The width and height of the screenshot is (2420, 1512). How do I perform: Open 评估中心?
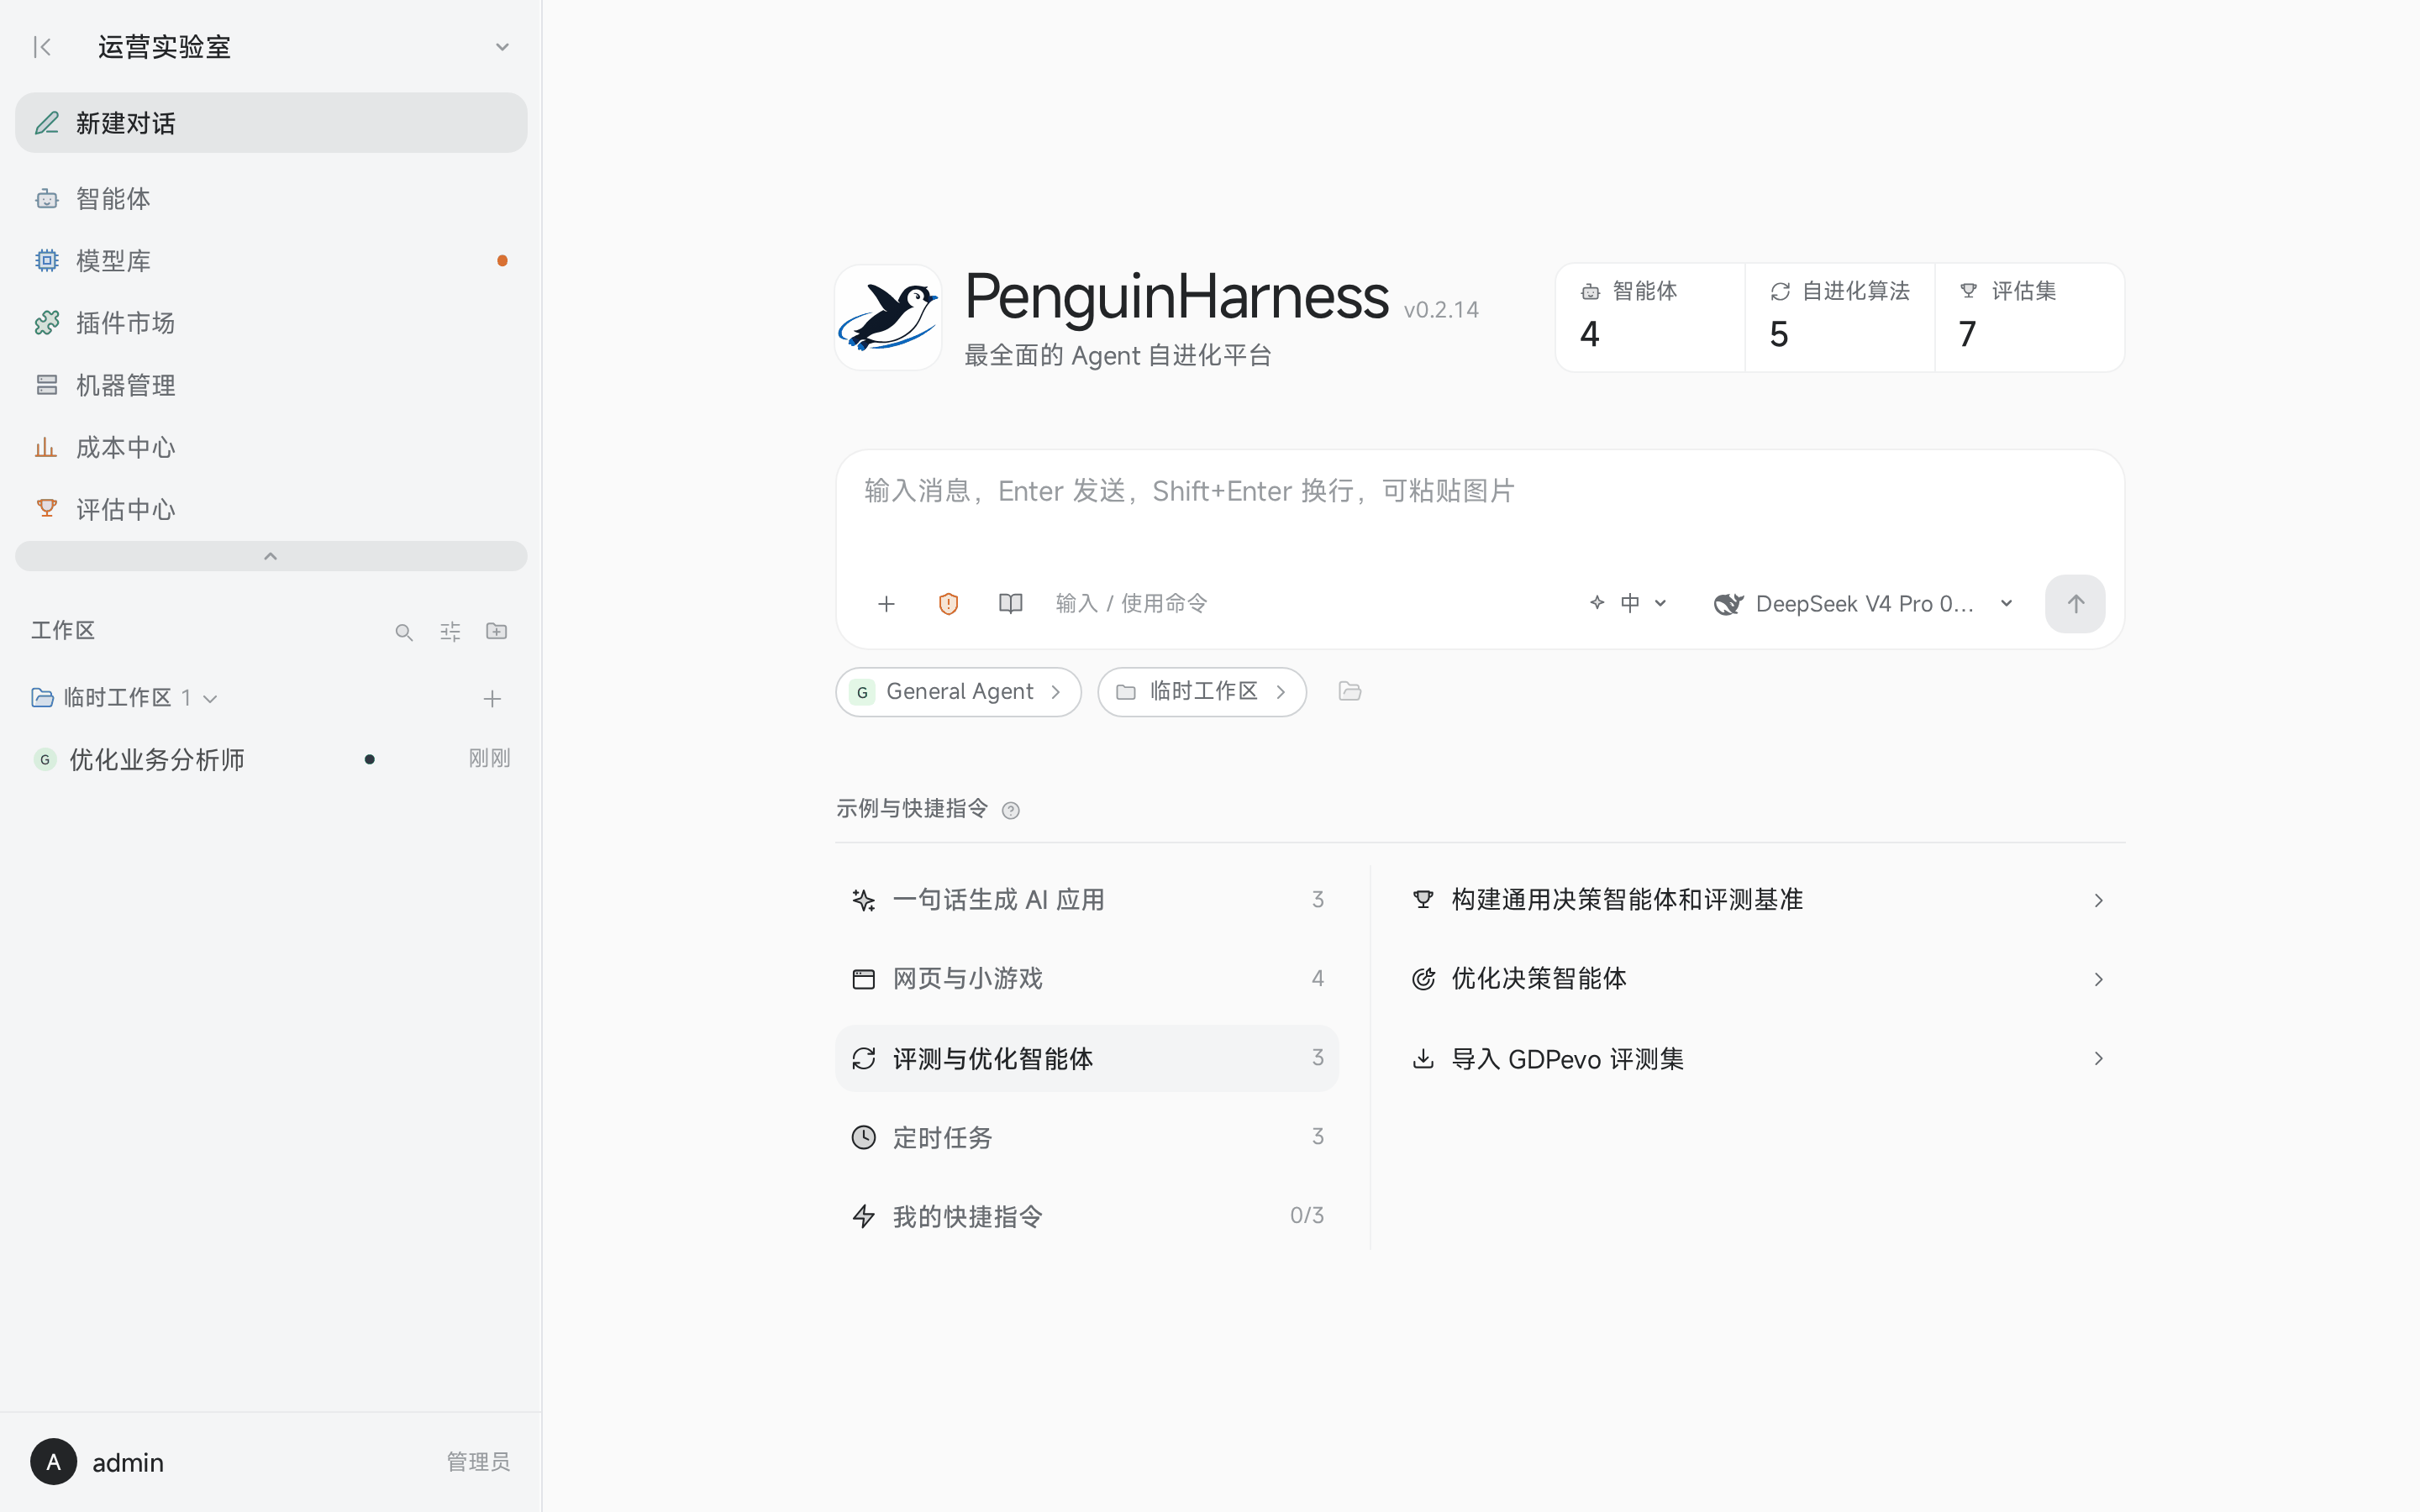point(271,509)
